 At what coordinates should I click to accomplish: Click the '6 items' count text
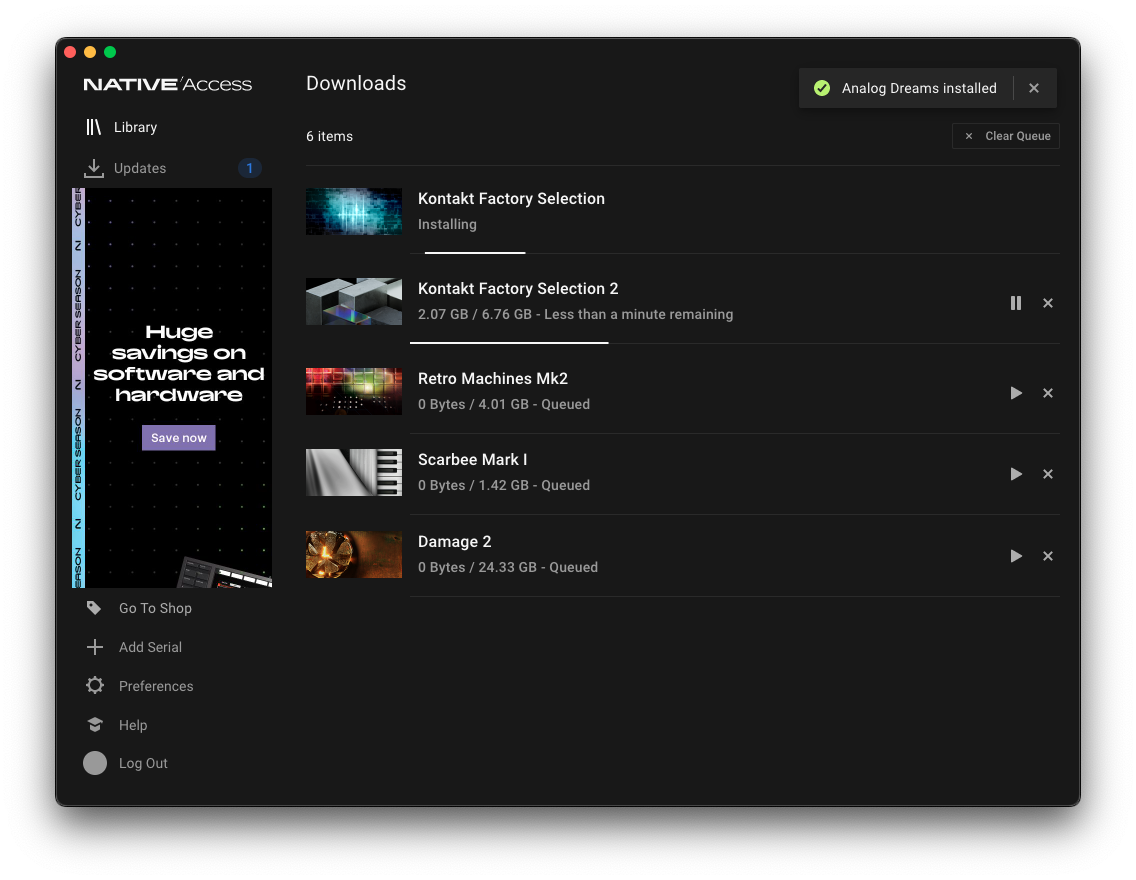pos(329,136)
